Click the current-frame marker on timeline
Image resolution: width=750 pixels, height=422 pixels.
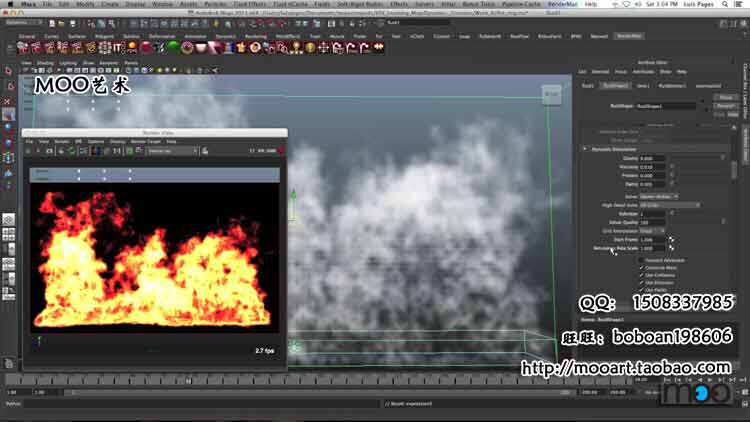[188, 381]
